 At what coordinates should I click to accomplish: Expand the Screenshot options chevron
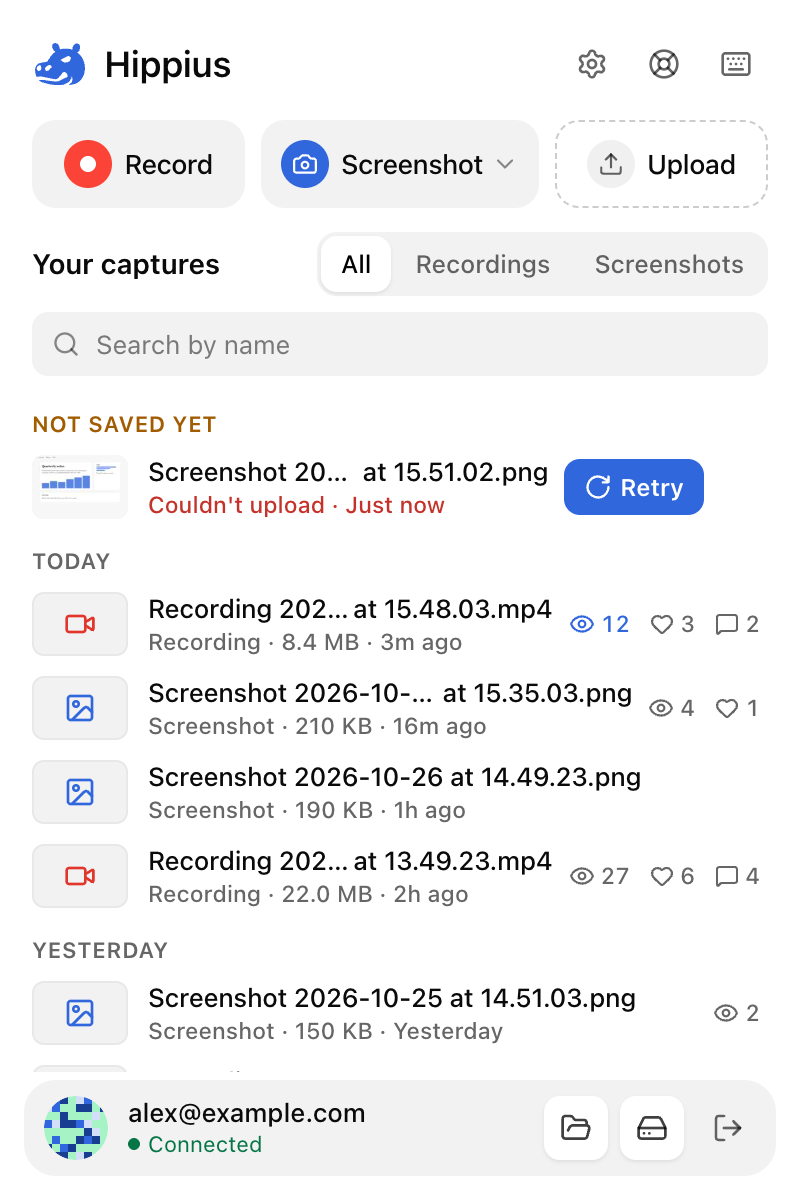(506, 164)
